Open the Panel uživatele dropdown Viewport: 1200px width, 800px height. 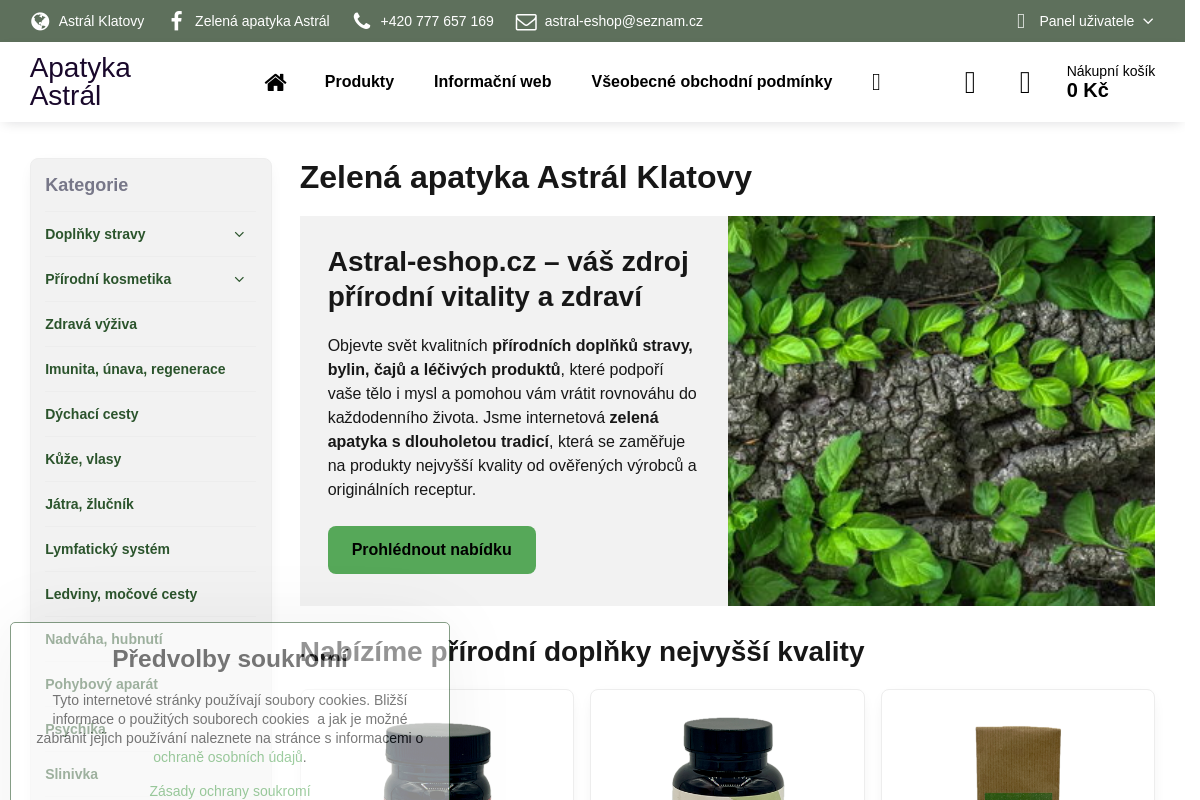[x=1087, y=21]
